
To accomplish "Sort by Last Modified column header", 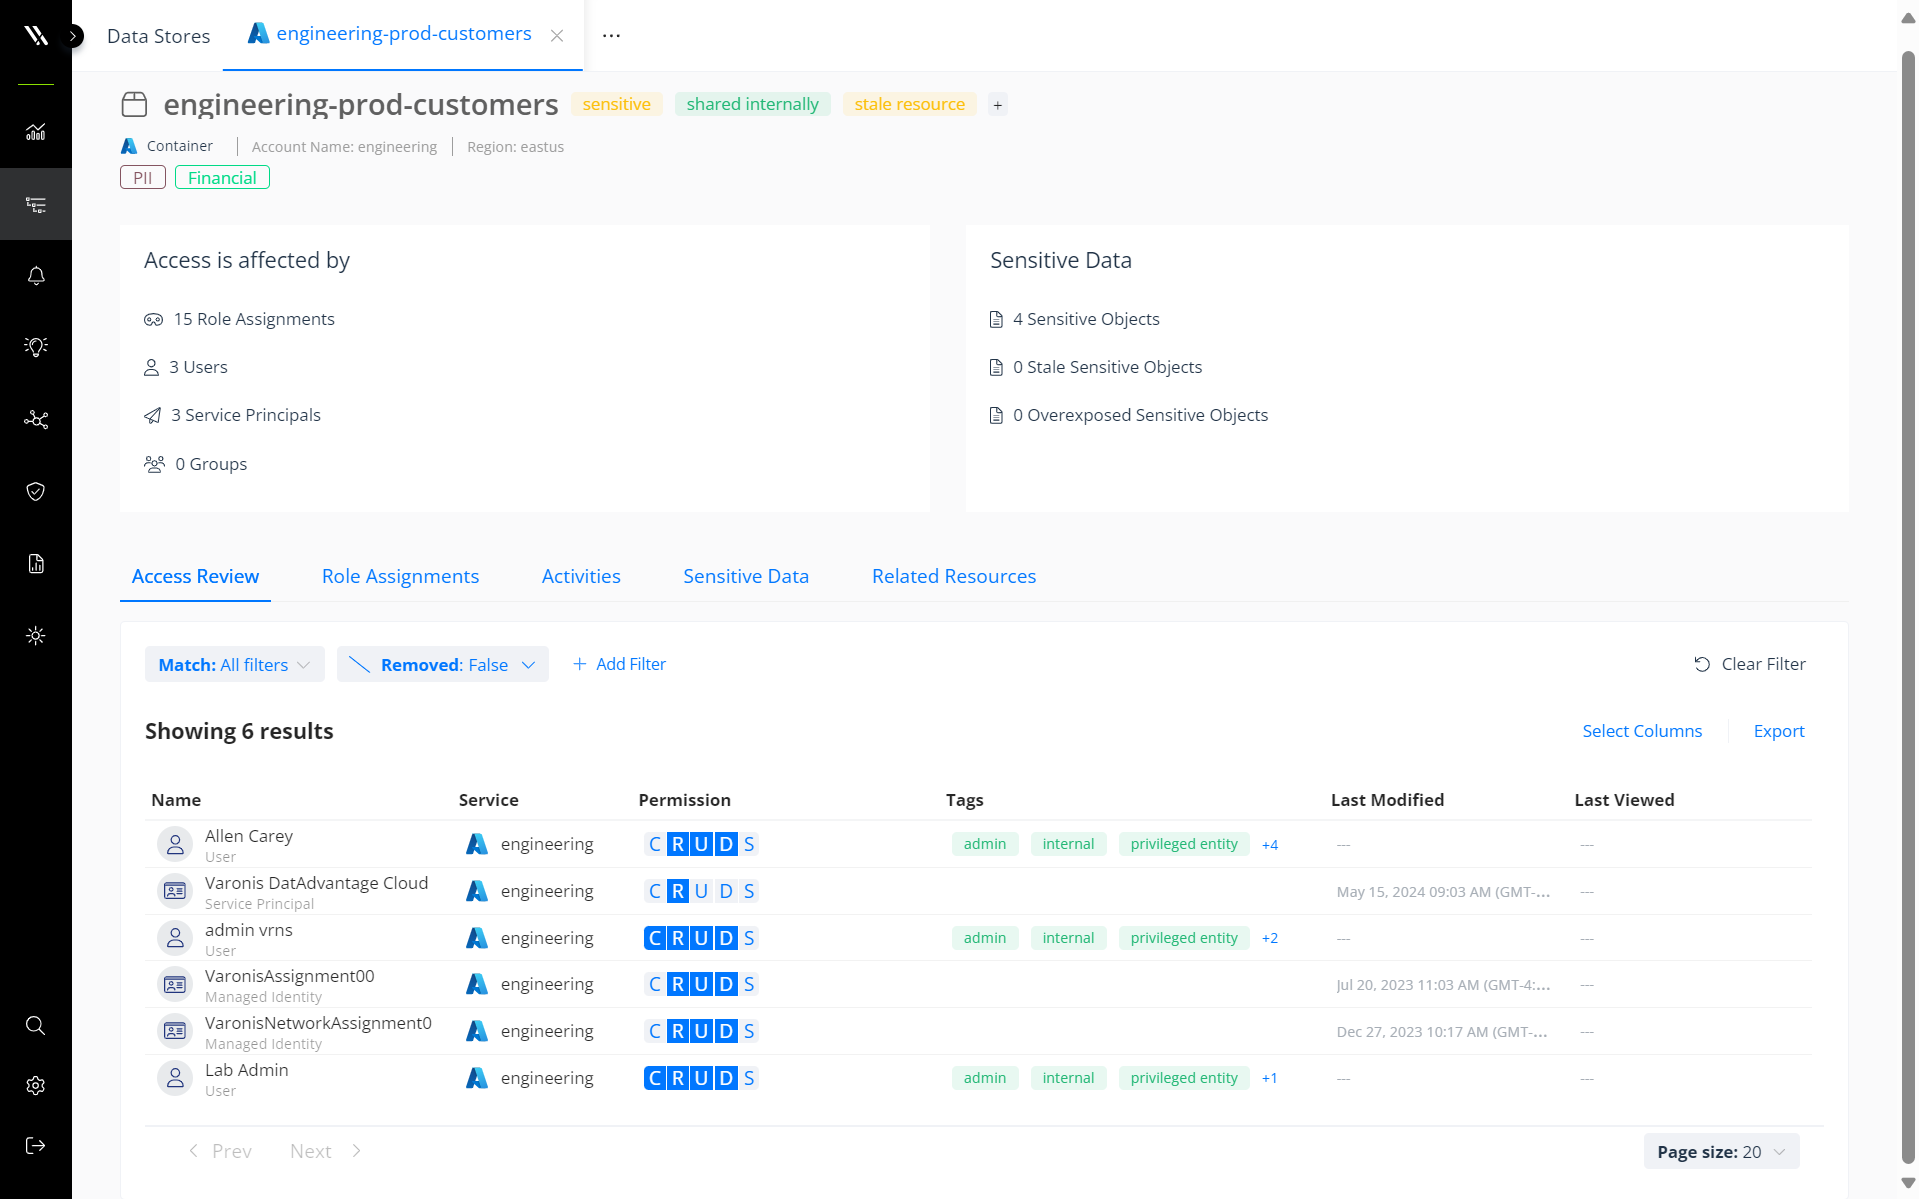I will coord(1387,800).
